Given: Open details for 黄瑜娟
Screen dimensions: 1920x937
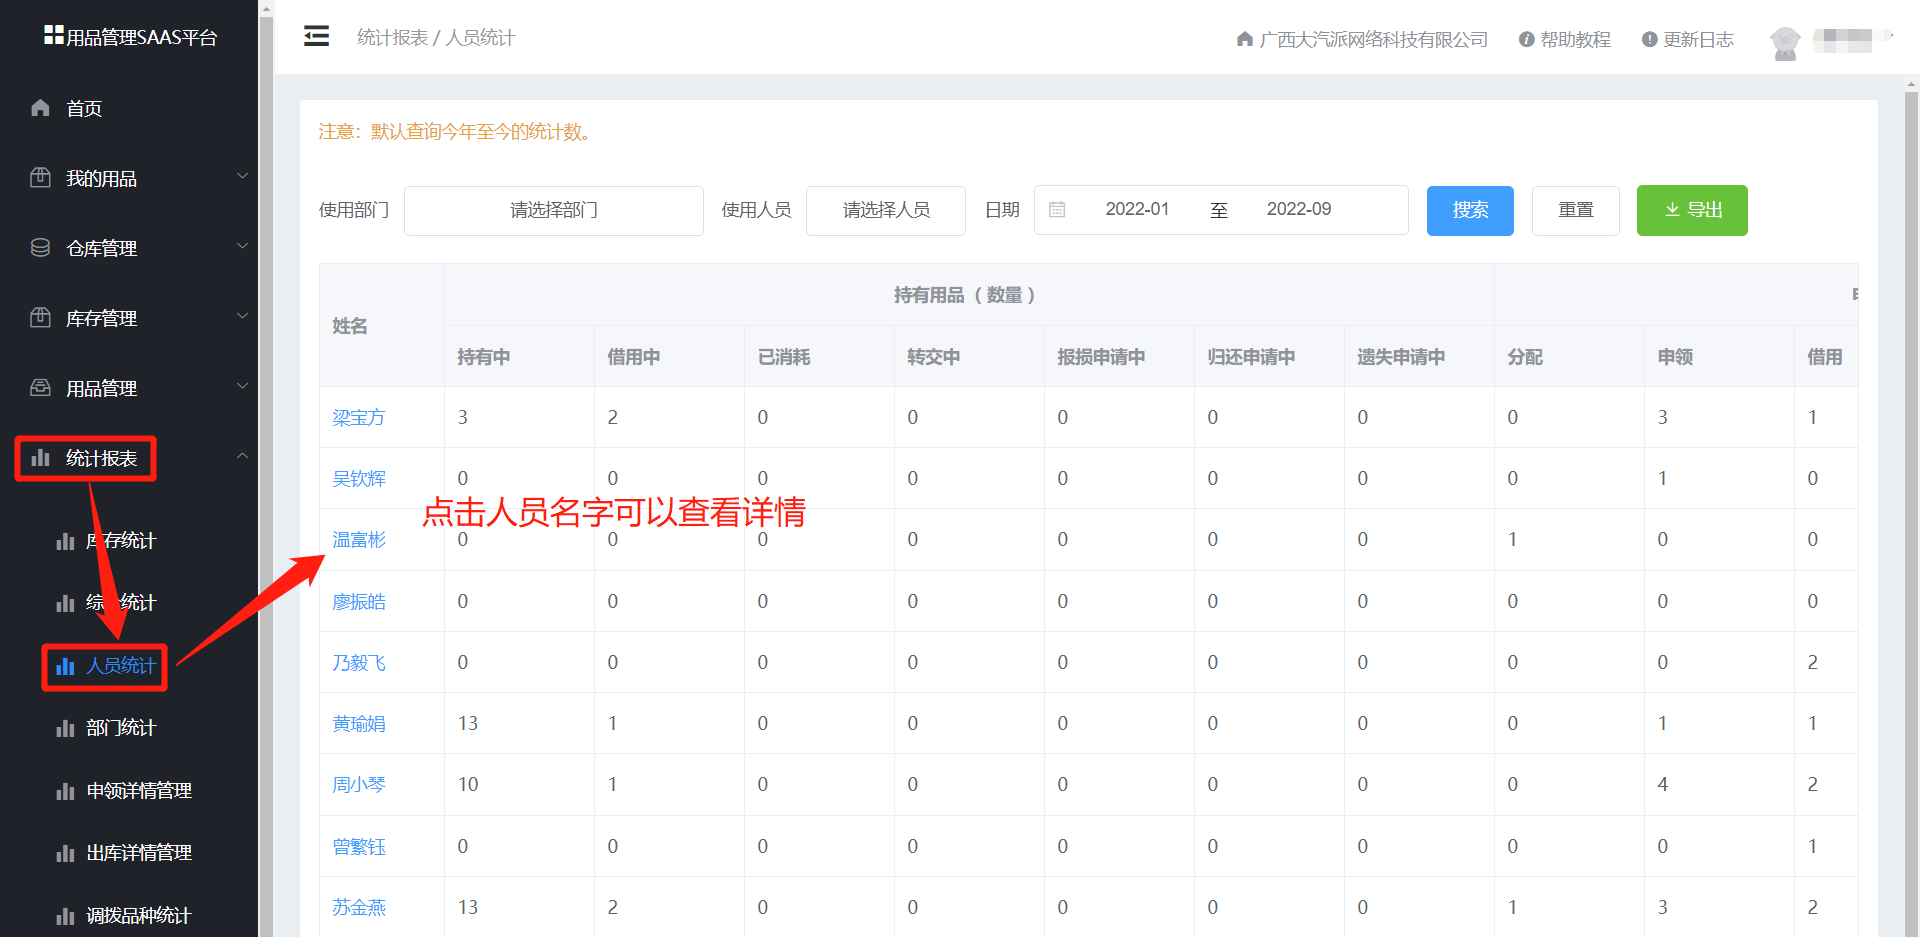Looking at the screenshot, I should point(359,723).
